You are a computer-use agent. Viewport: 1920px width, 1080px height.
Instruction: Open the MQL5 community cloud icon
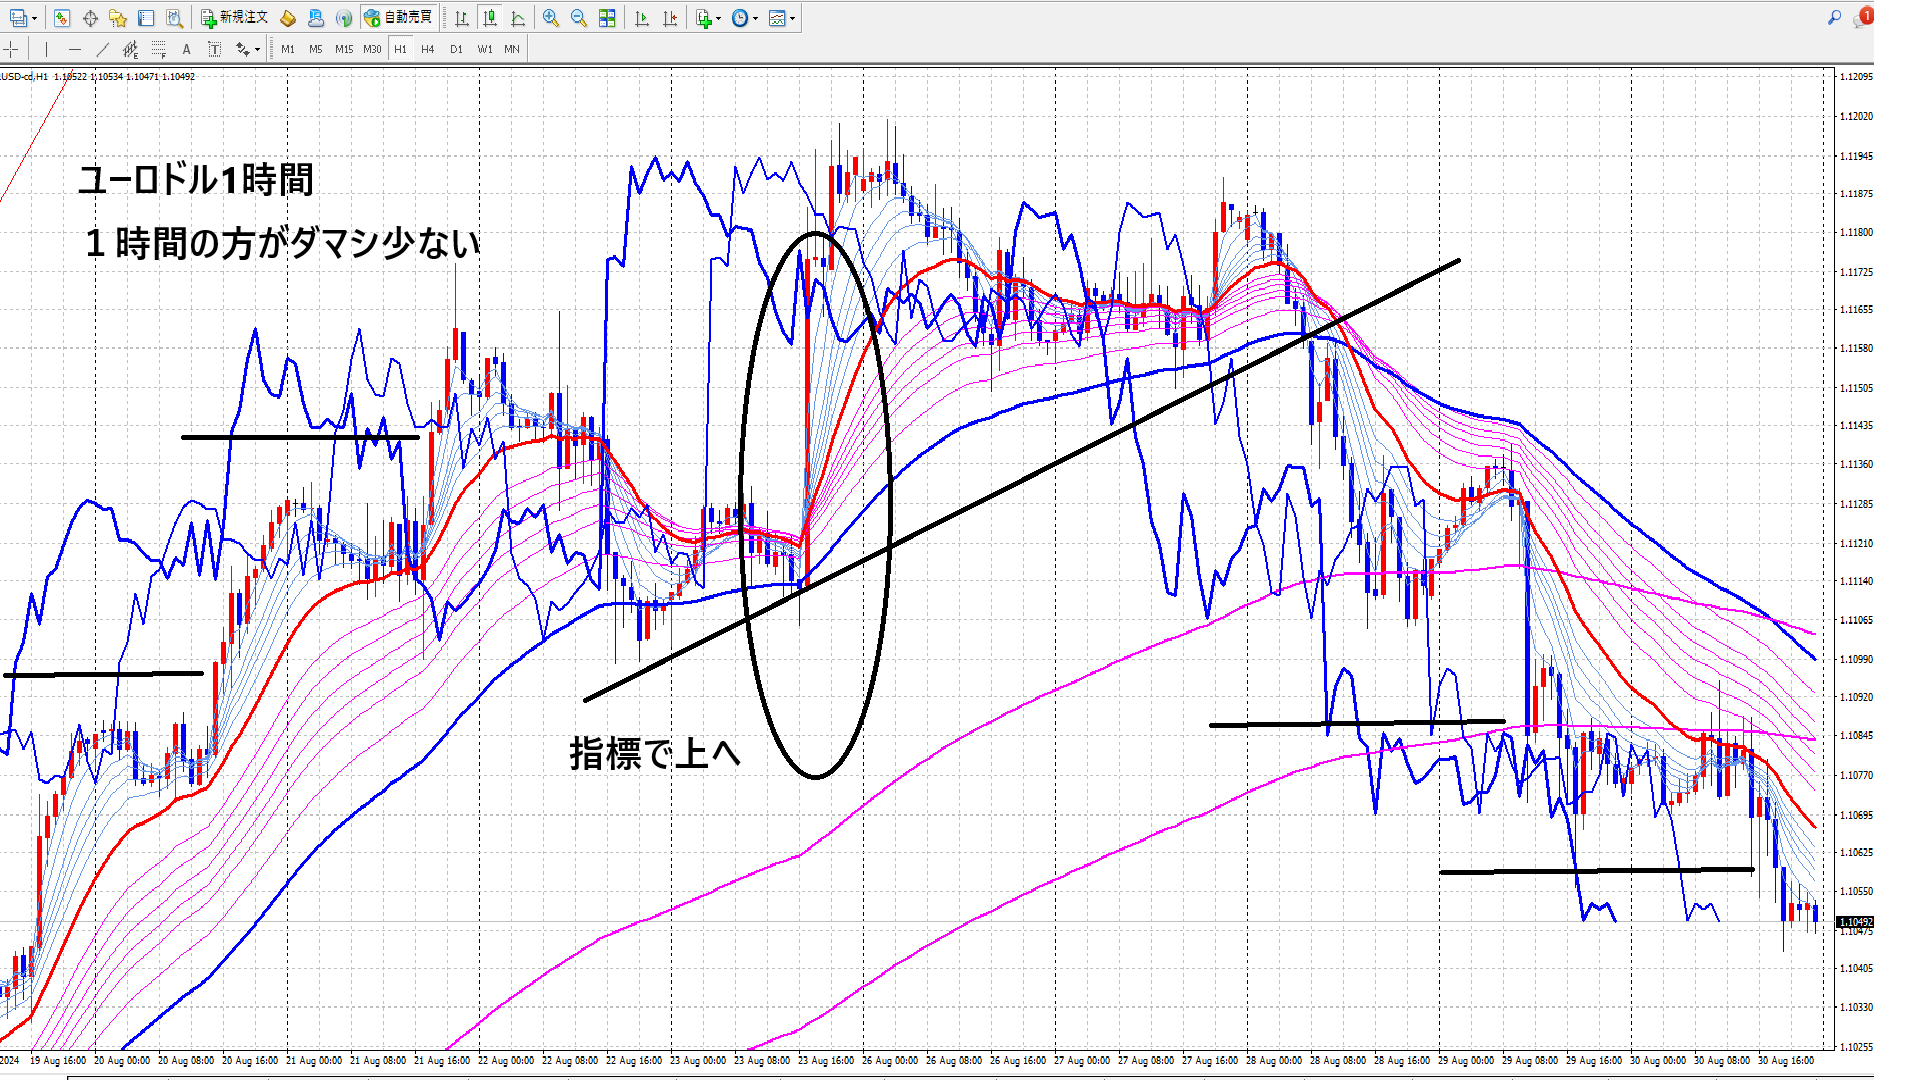[316, 18]
